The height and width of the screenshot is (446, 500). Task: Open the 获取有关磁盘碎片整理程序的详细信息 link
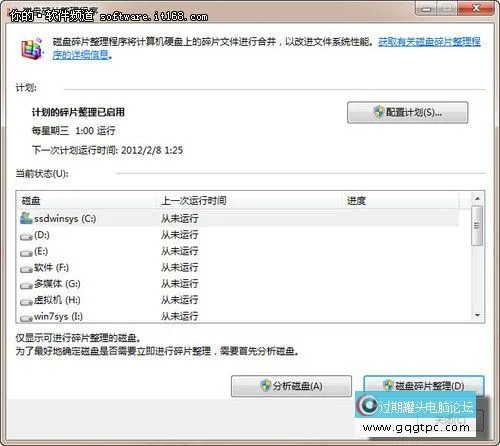click(429, 42)
